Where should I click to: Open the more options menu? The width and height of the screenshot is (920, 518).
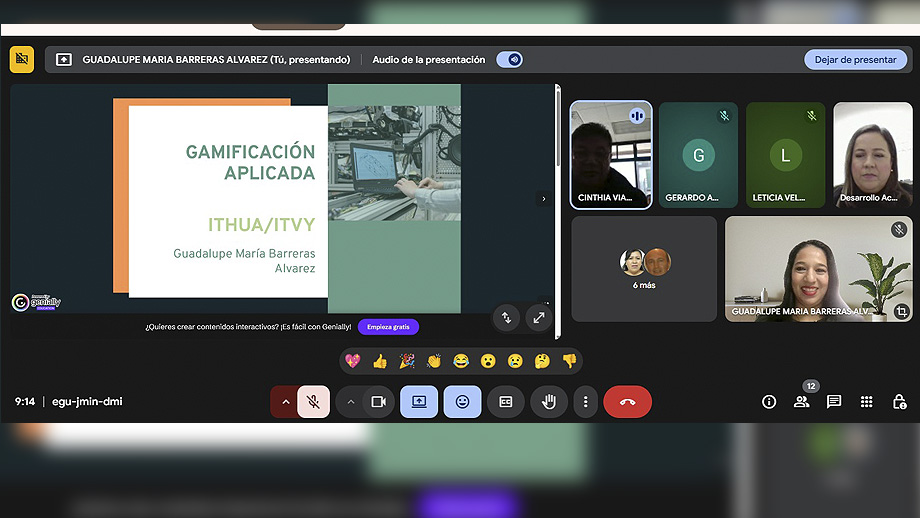[x=586, y=402]
